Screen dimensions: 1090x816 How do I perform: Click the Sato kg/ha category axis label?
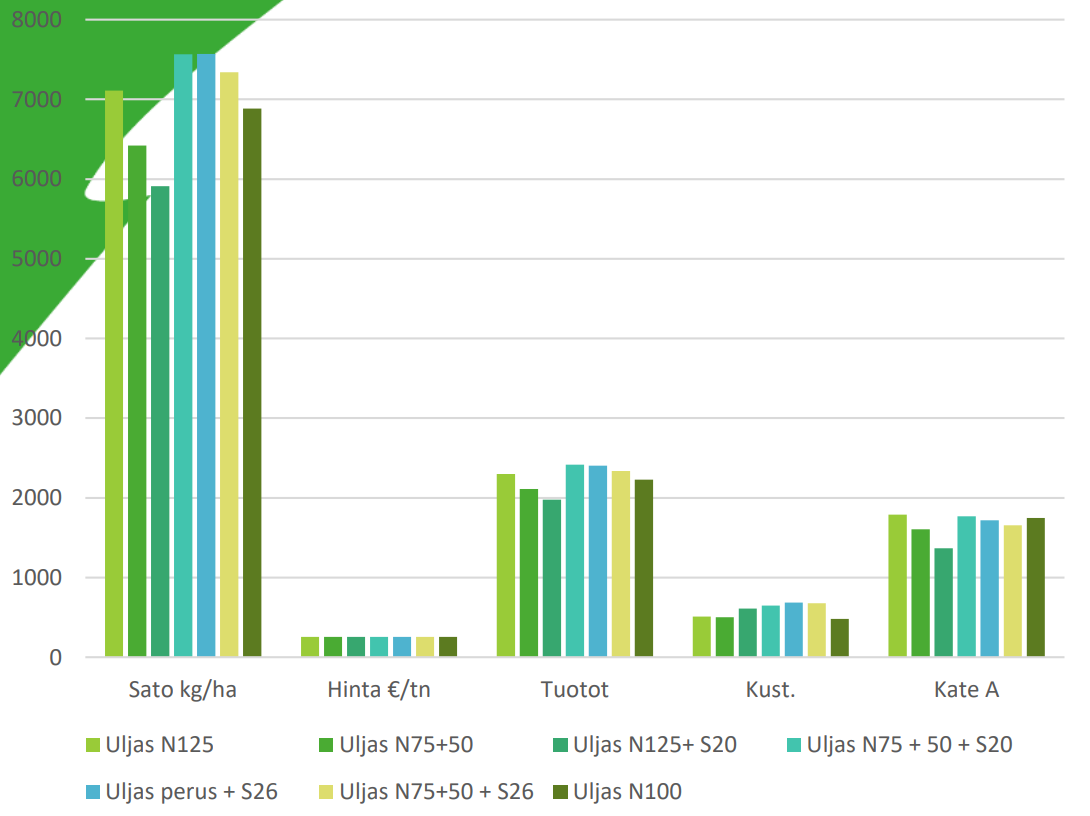point(183,690)
